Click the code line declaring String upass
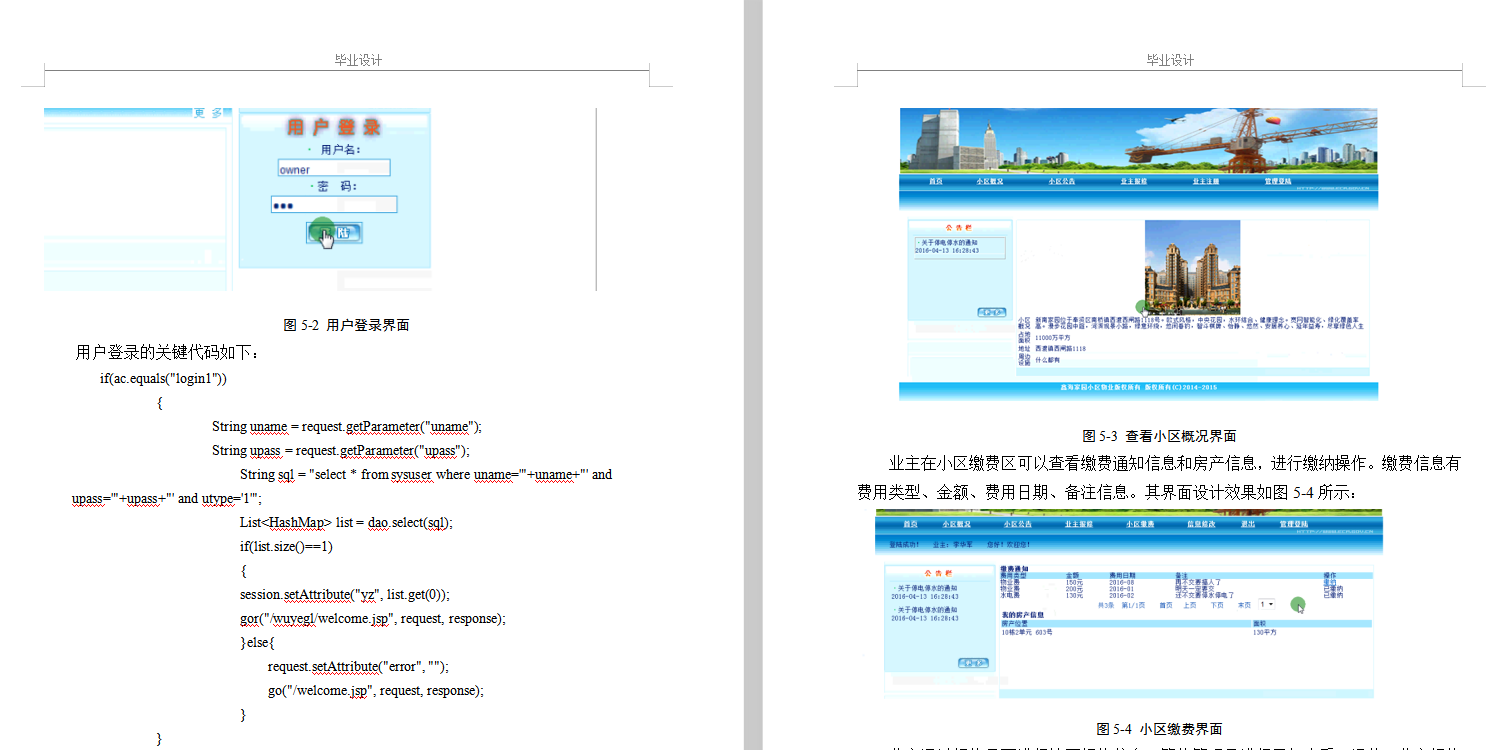This screenshot has width=1495, height=750. (340, 450)
